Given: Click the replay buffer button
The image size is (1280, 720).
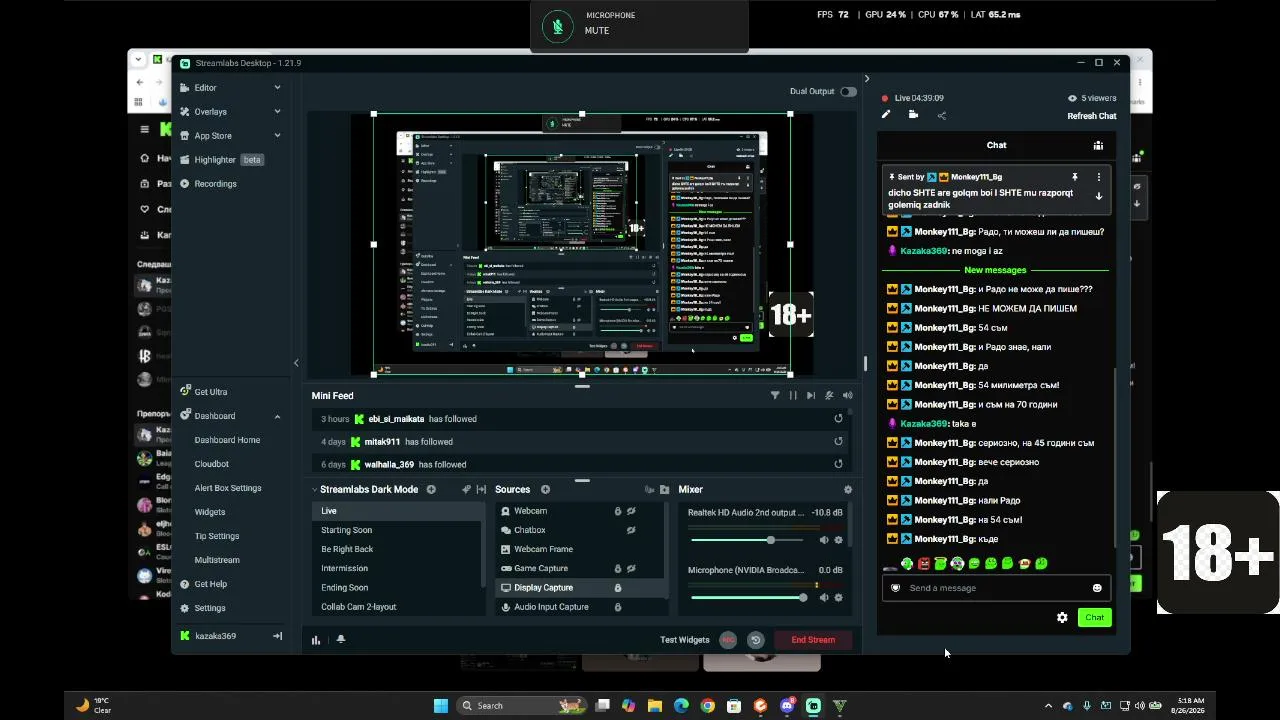Looking at the screenshot, I should [756, 640].
